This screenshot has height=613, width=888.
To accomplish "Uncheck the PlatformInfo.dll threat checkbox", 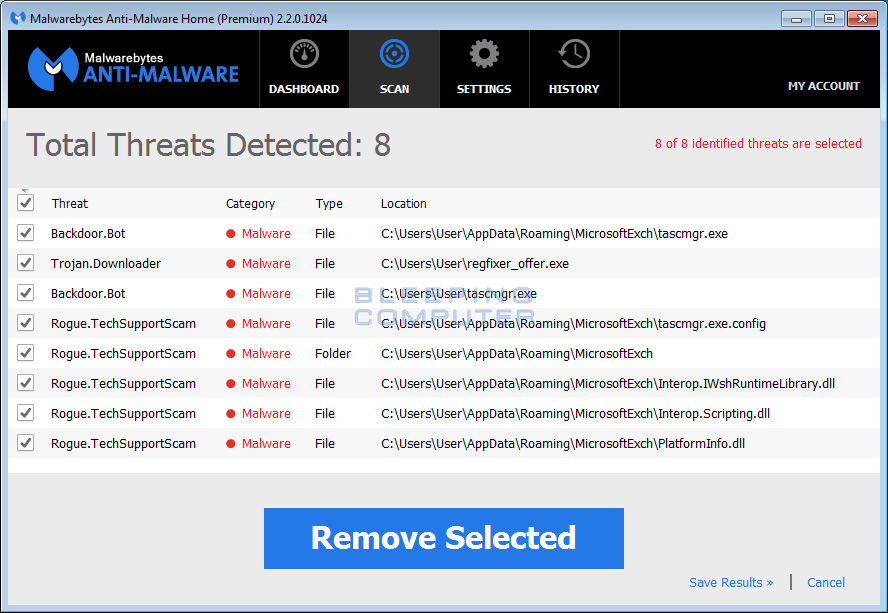I will point(25,443).
